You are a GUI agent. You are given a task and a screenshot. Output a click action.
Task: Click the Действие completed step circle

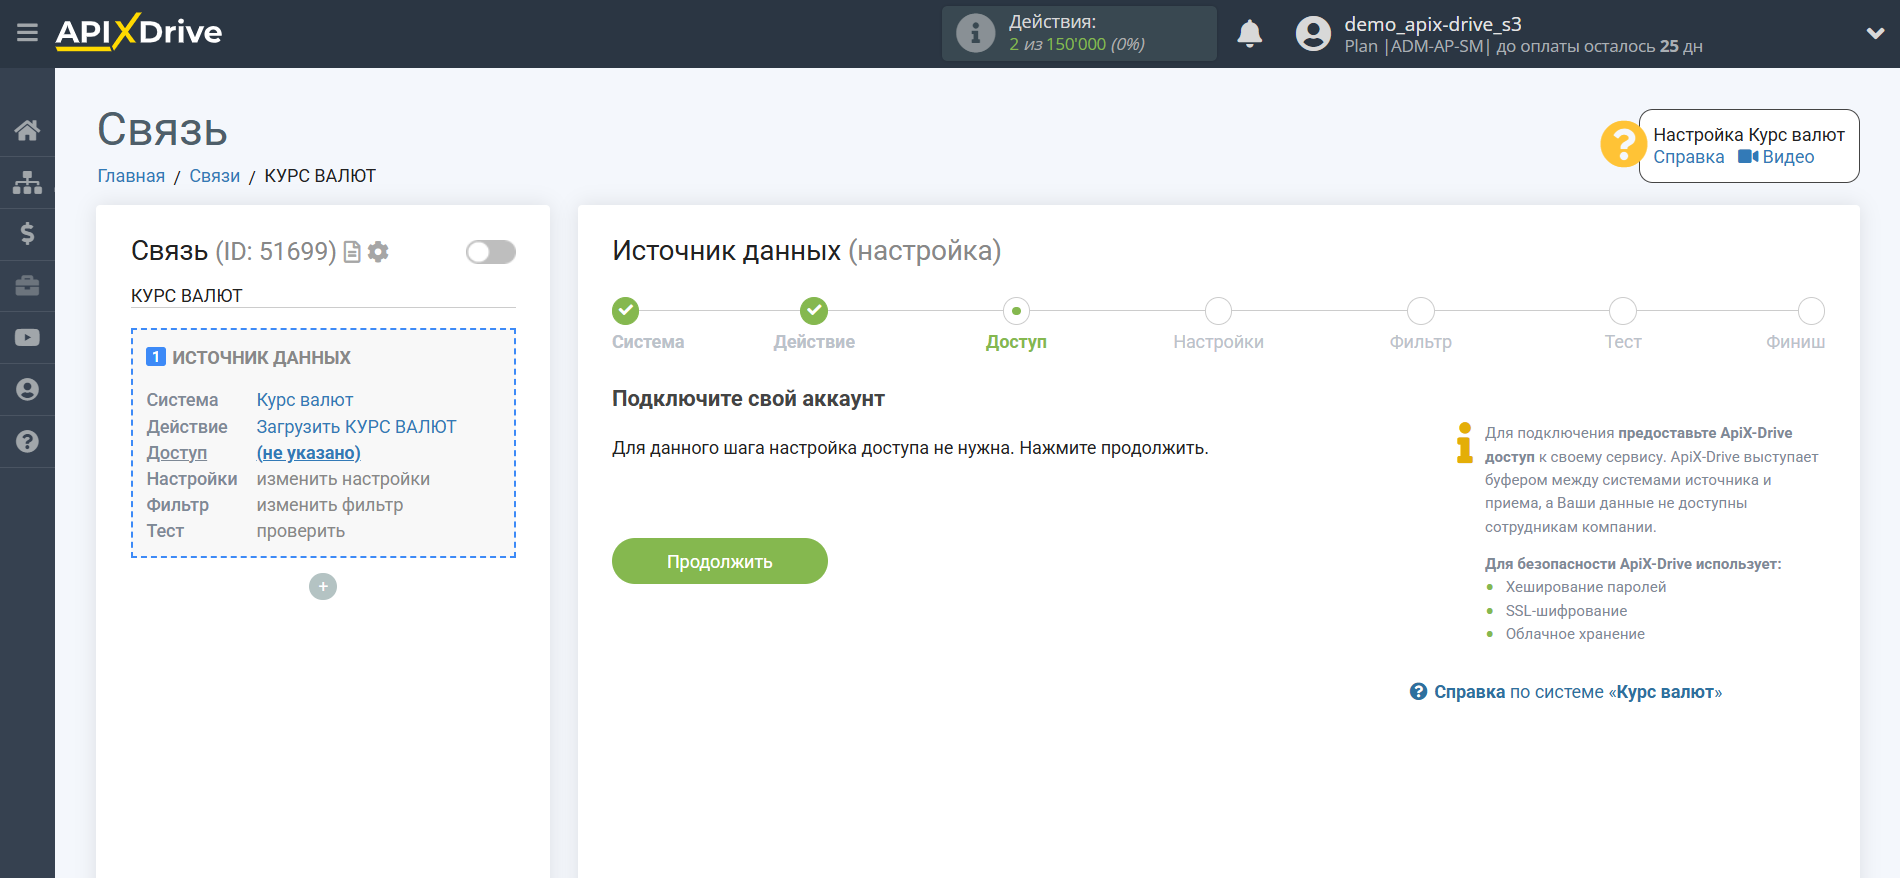pos(814,311)
